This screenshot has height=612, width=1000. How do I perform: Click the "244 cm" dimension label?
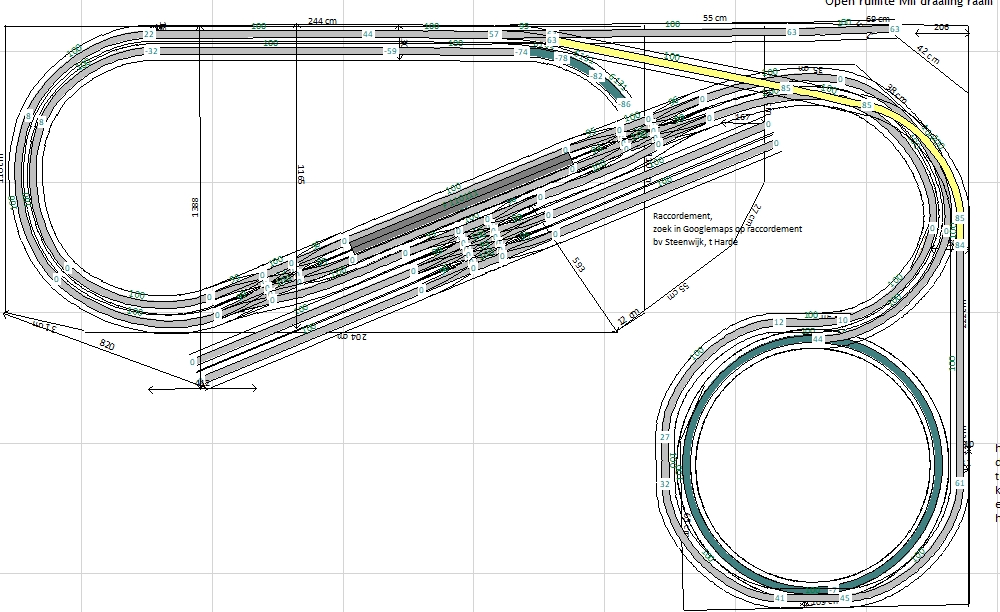click(x=322, y=20)
